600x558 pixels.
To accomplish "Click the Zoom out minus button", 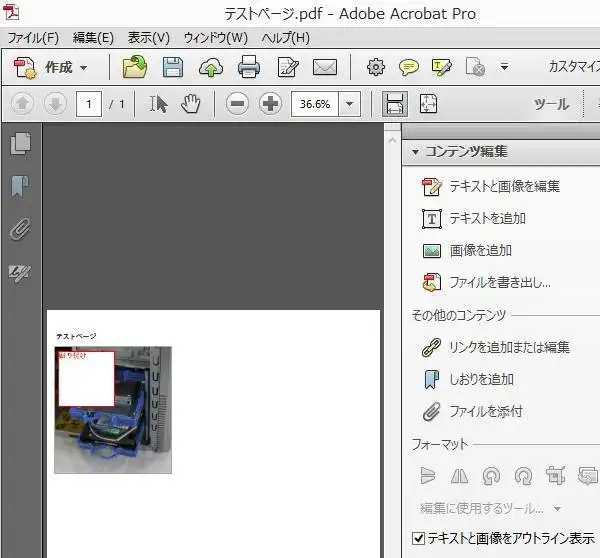I will pyautogui.click(x=237, y=104).
